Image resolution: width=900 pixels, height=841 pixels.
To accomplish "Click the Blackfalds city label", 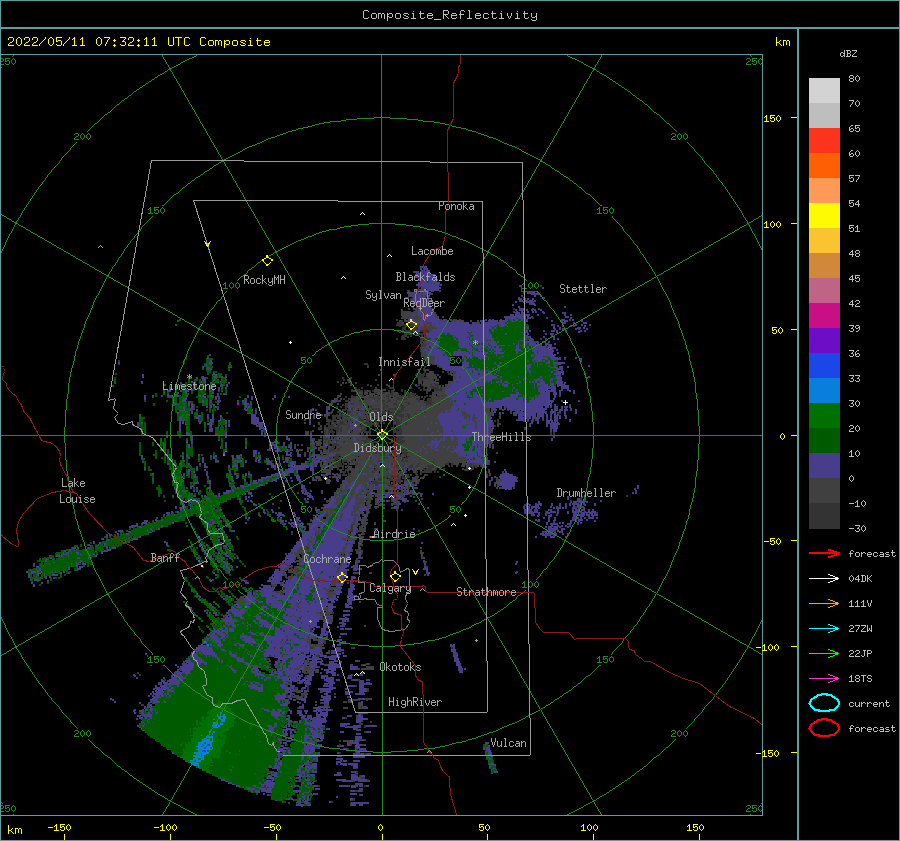I will coord(425,277).
